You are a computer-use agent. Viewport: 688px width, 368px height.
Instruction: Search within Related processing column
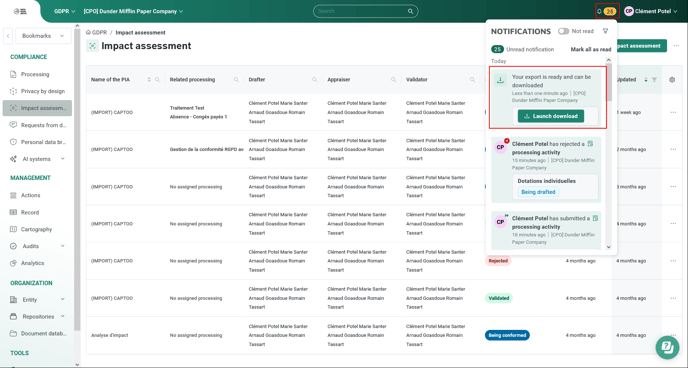[236, 79]
